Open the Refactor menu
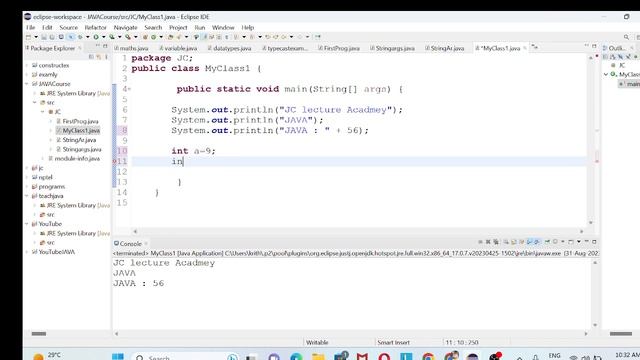The width and height of the screenshot is (640, 360). pos(96,27)
